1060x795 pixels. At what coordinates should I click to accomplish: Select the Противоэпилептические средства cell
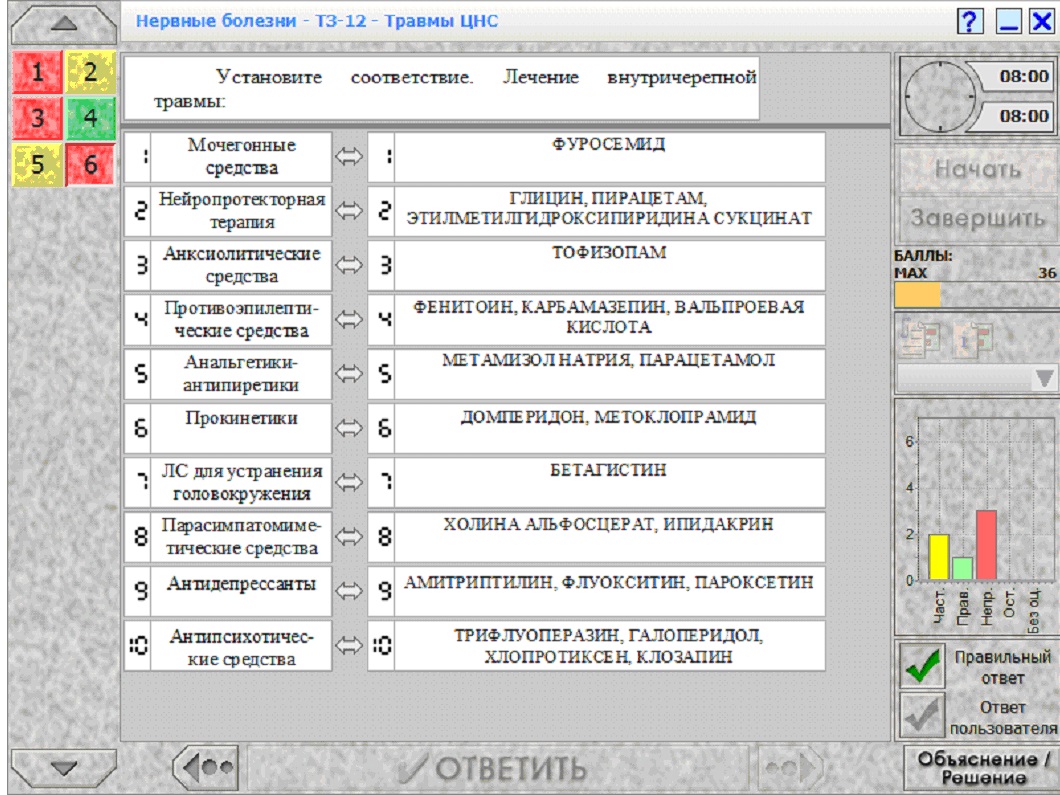[241, 319]
